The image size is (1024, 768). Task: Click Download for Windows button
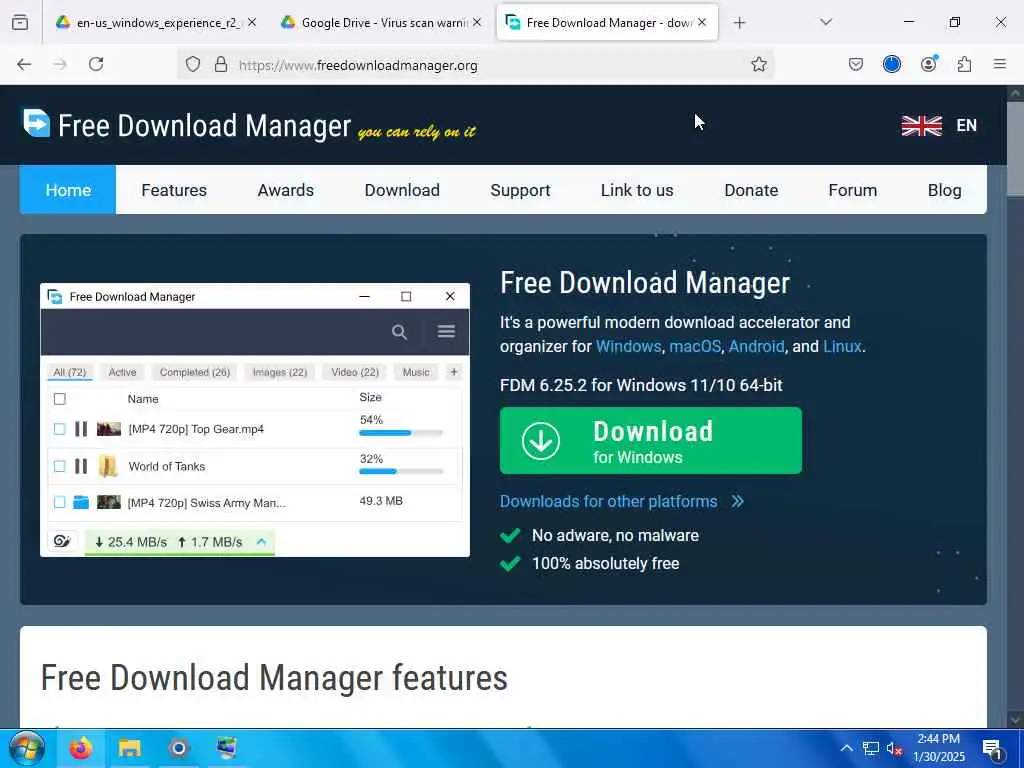[650, 440]
